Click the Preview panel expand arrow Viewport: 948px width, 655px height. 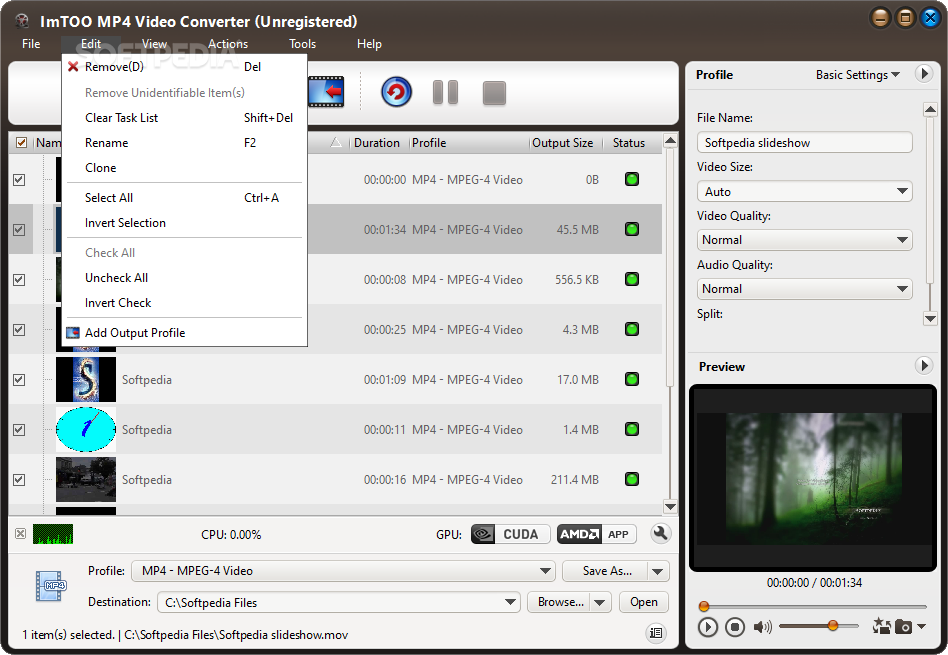pos(924,365)
